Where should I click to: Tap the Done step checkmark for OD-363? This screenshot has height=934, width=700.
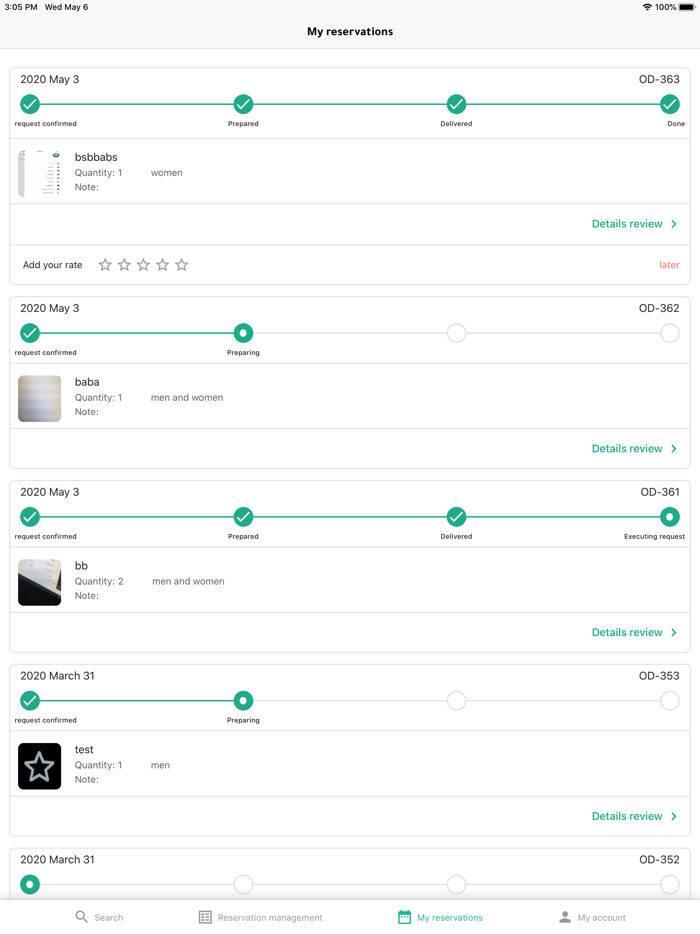(x=670, y=104)
